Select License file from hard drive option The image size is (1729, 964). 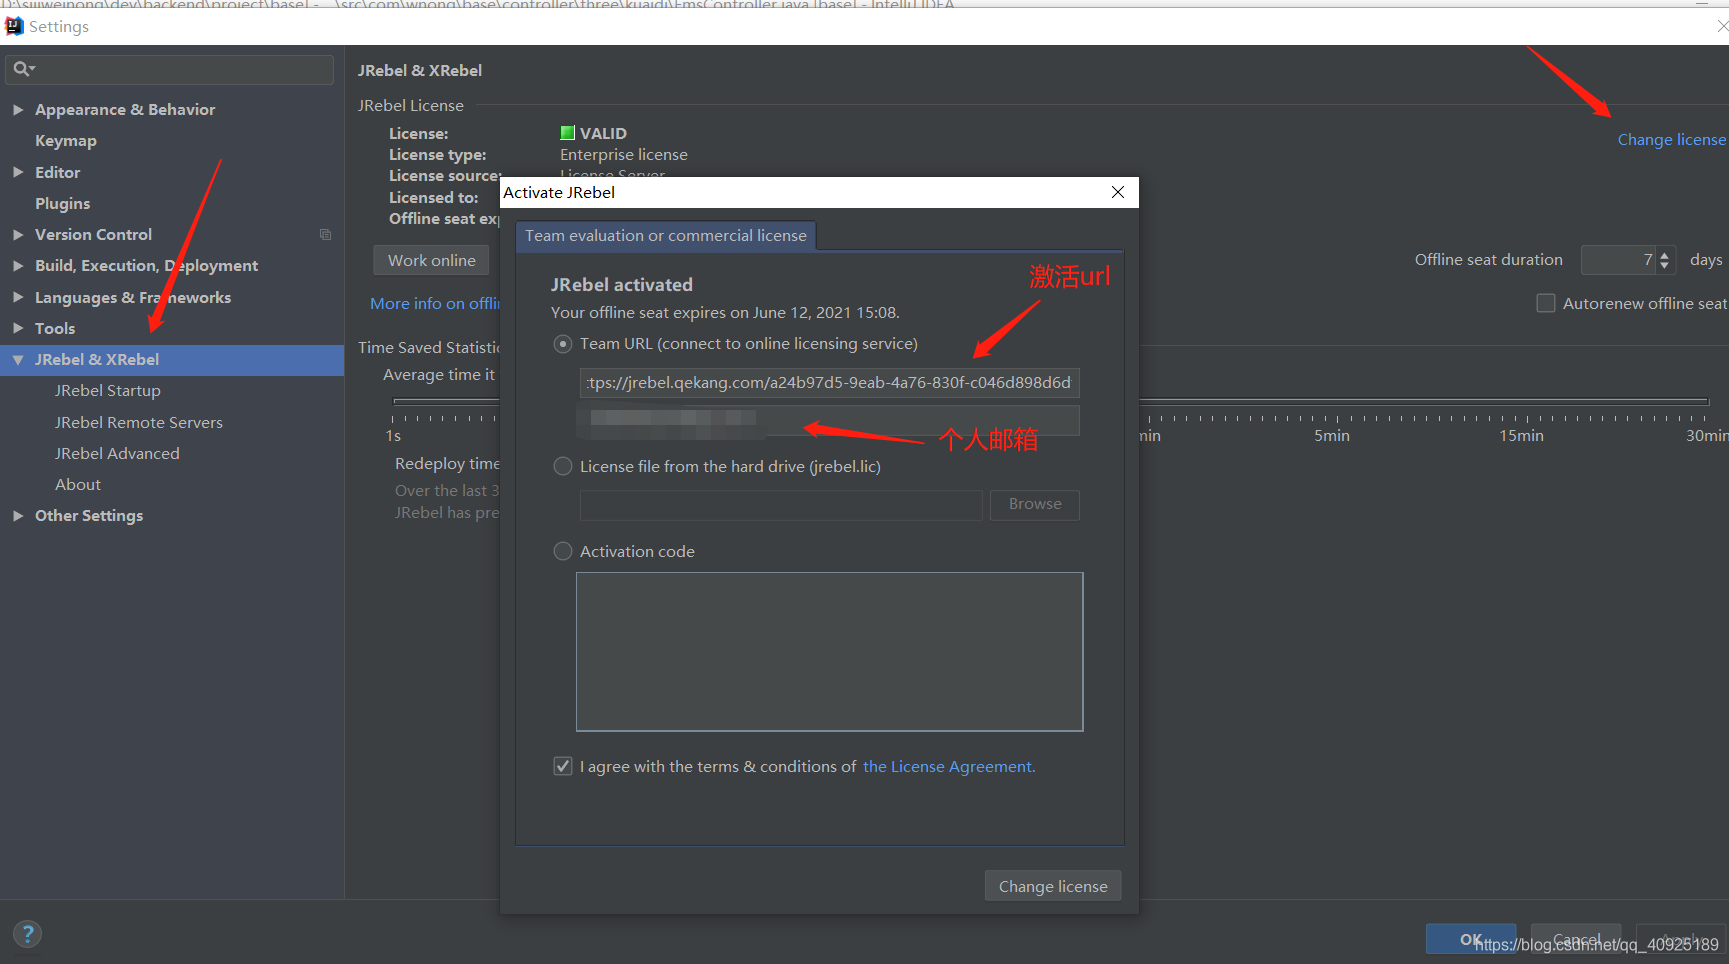[563, 467]
